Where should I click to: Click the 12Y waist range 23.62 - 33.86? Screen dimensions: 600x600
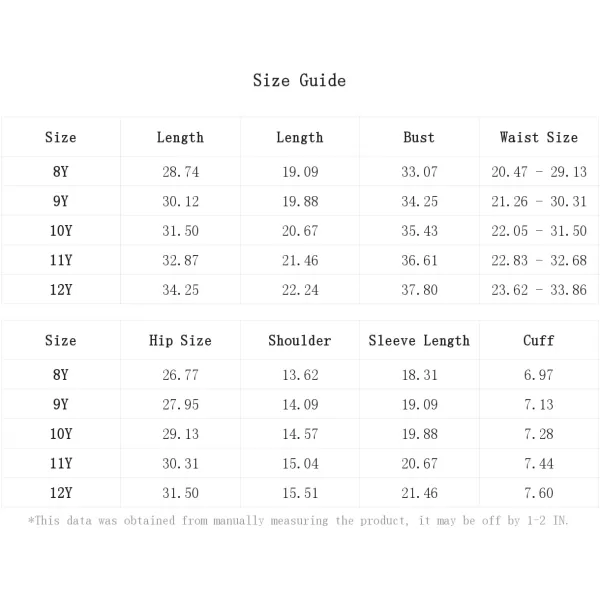coord(539,290)
